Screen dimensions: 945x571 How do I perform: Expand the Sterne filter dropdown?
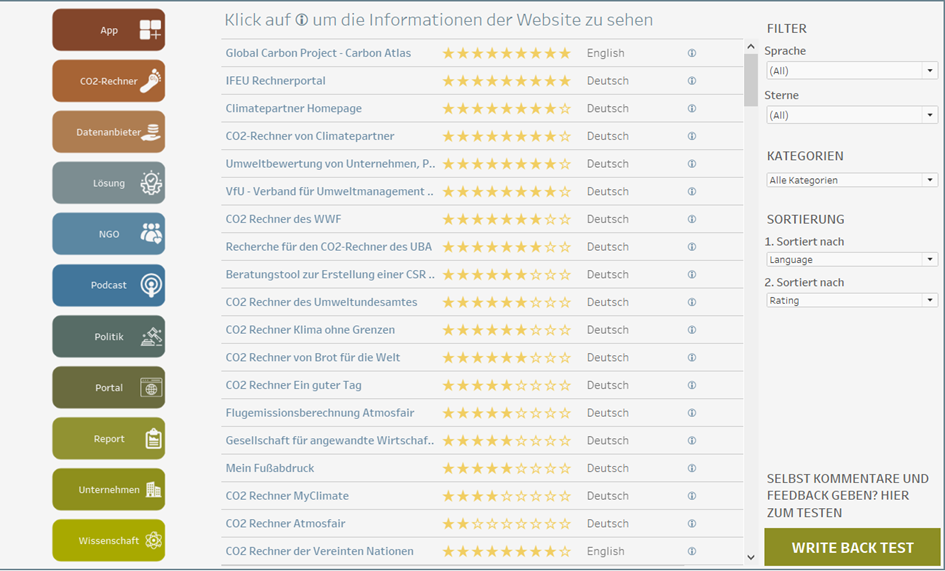tap(851, 115)
